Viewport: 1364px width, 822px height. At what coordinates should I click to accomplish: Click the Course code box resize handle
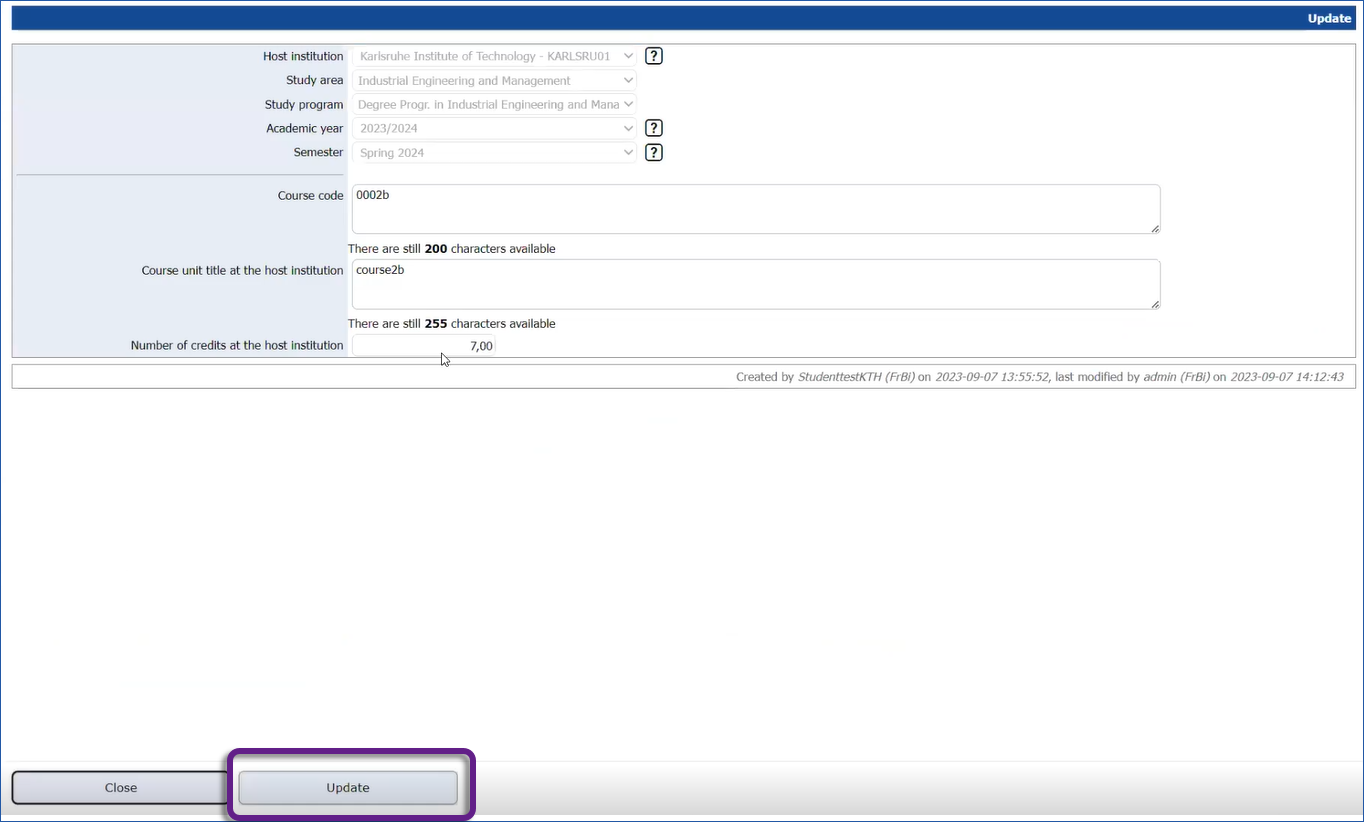(1155, 228)
